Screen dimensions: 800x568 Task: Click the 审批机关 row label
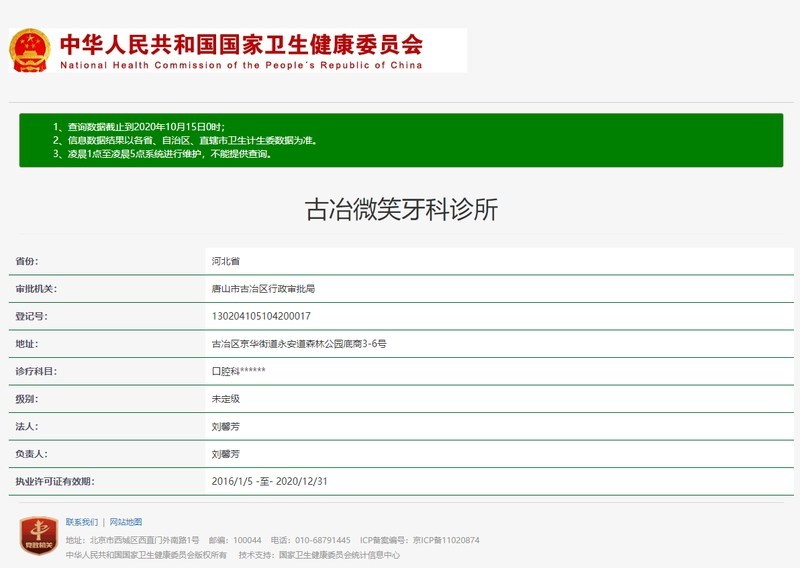click(36, 289)
